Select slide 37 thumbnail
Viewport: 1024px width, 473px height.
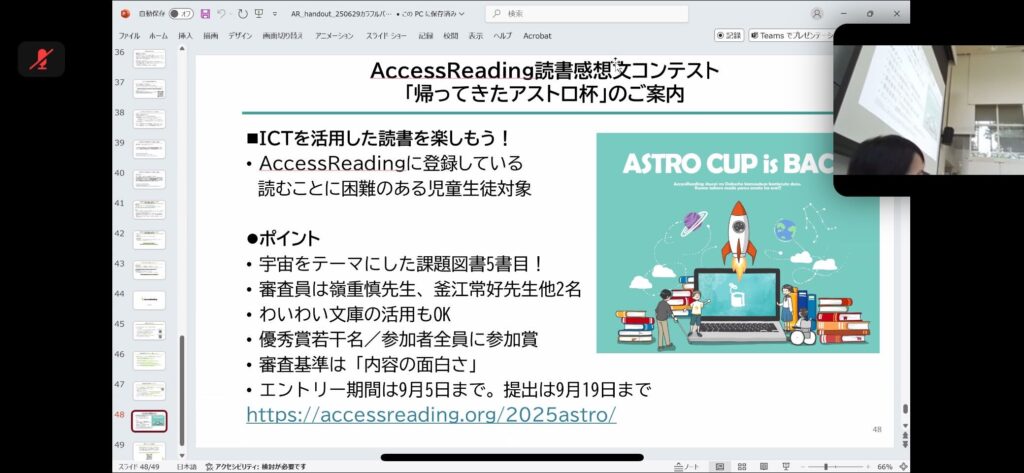pos(150,89)
